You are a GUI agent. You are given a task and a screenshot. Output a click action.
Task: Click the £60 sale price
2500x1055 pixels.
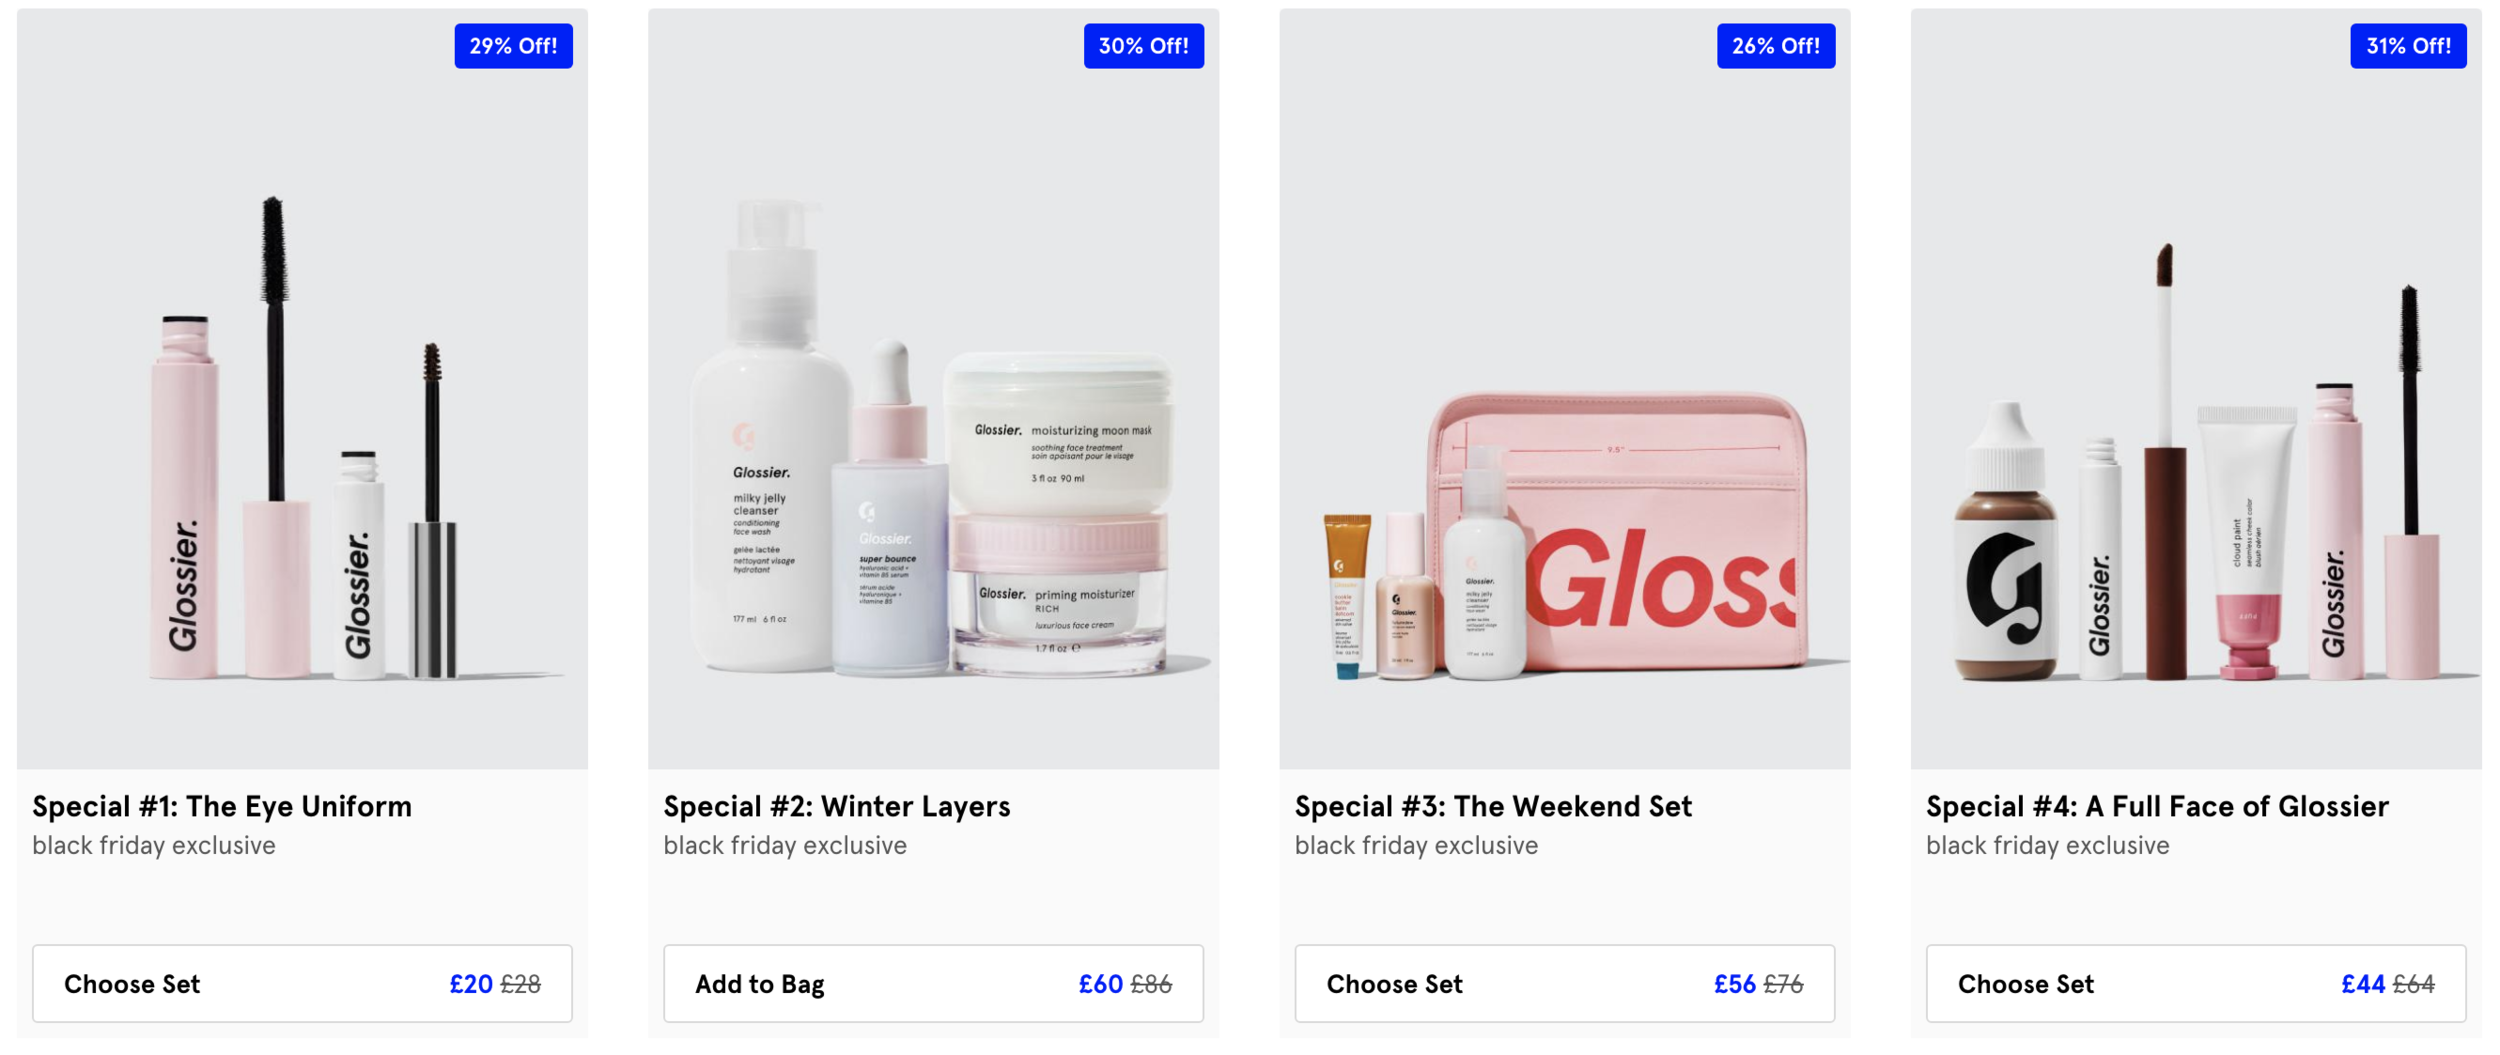tap(1100, 984)
